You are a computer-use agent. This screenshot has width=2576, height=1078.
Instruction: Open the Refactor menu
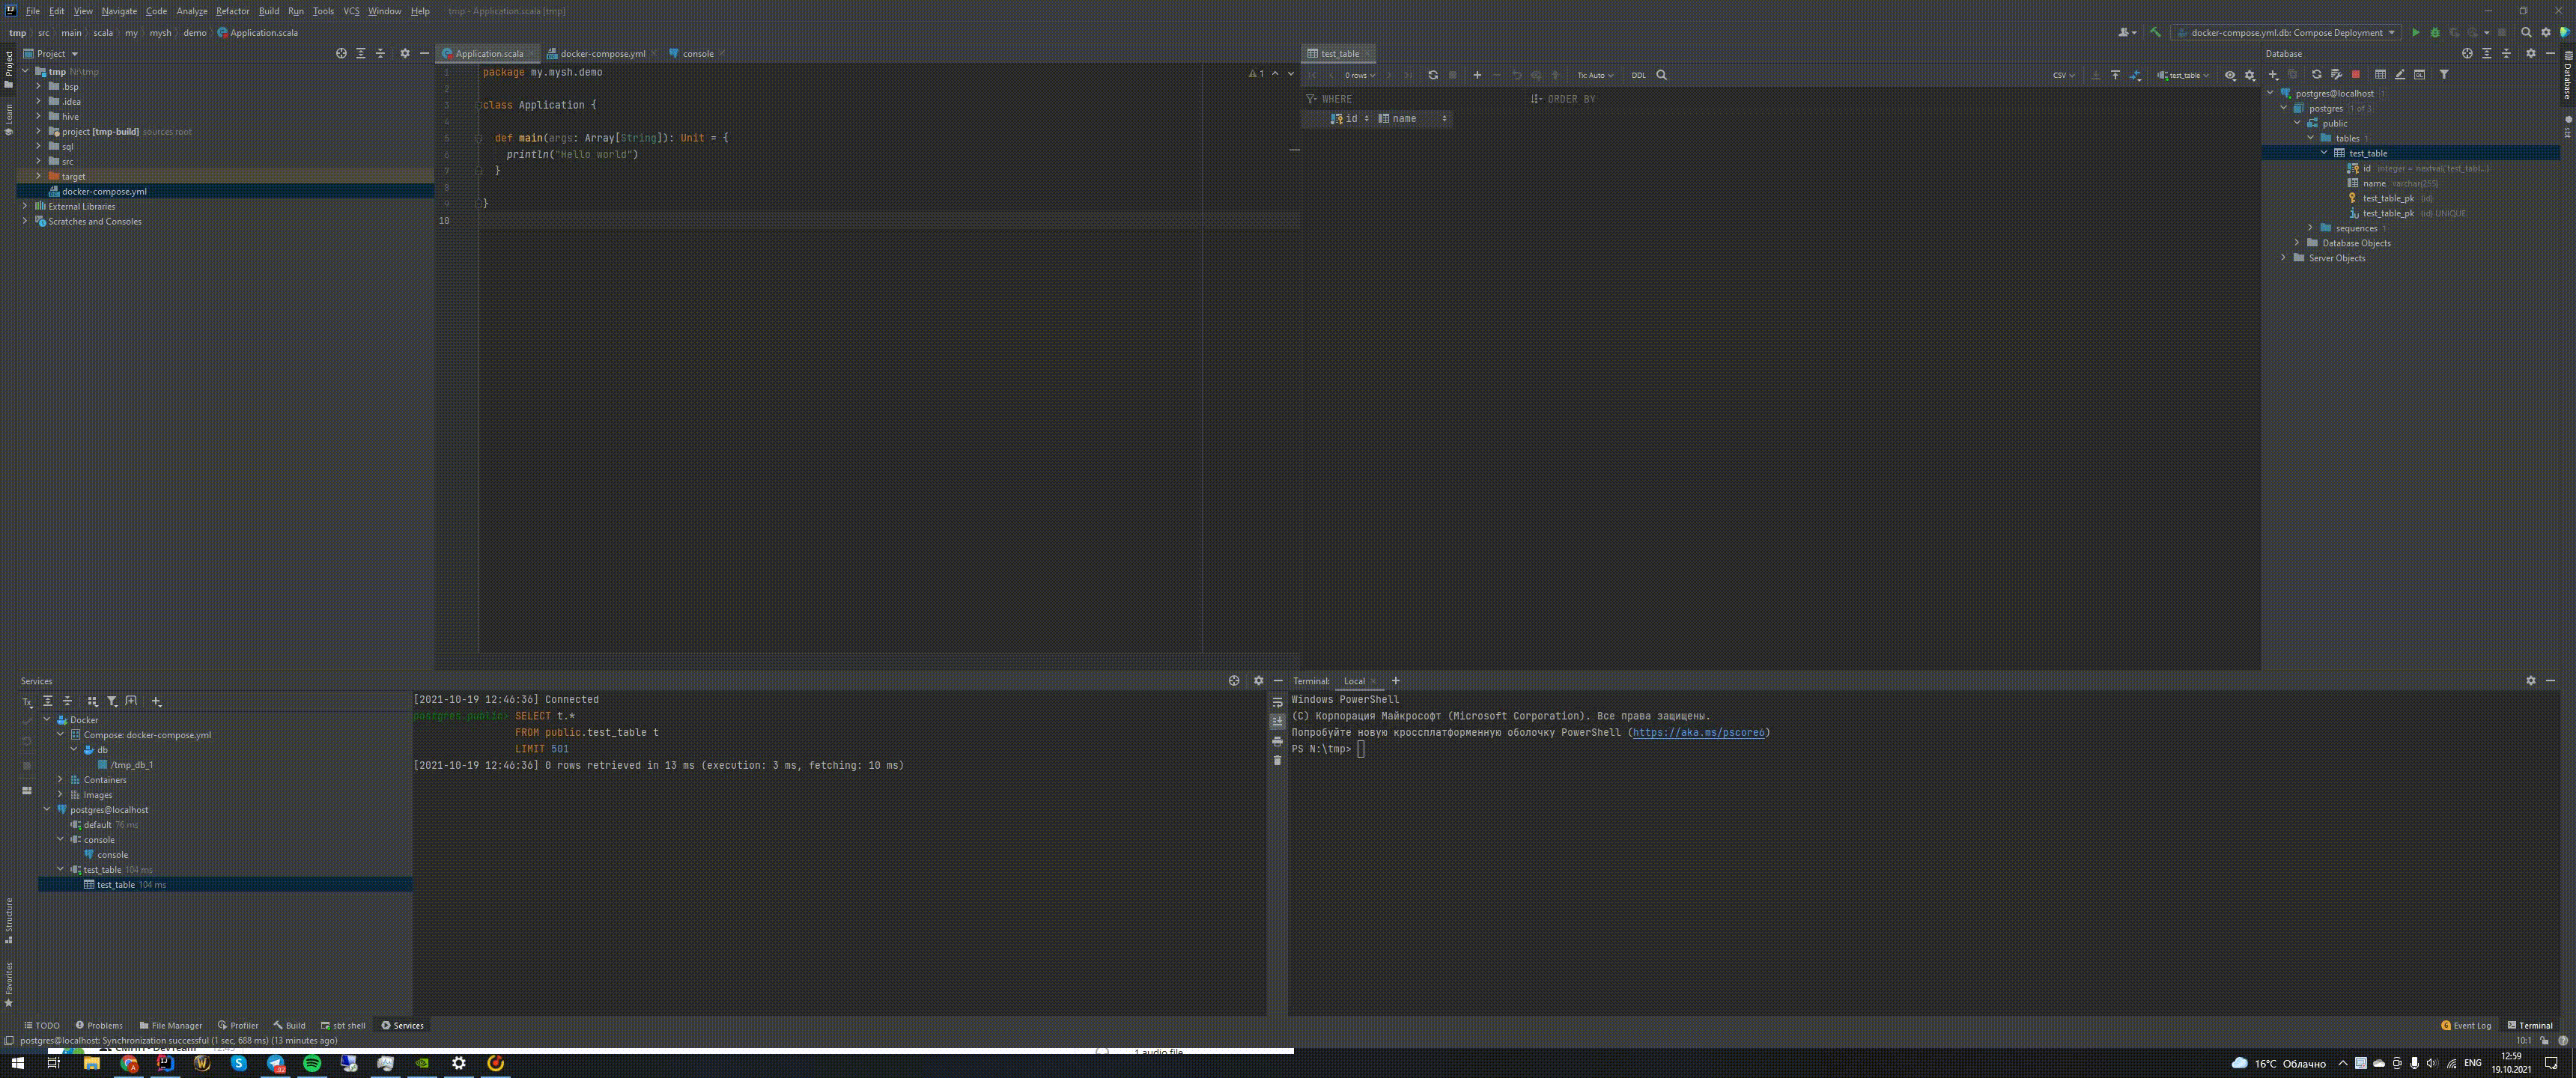click(x=232, y=11)
